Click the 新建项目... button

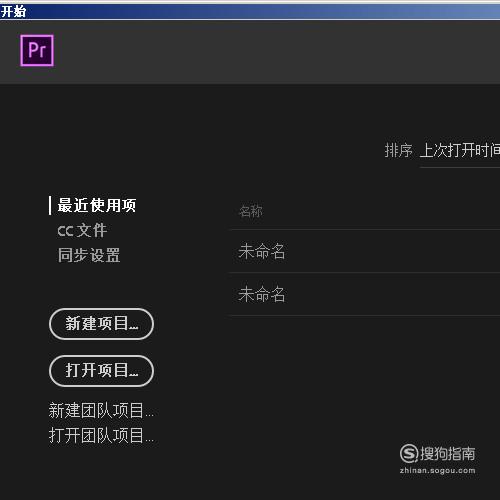point(101,324)
